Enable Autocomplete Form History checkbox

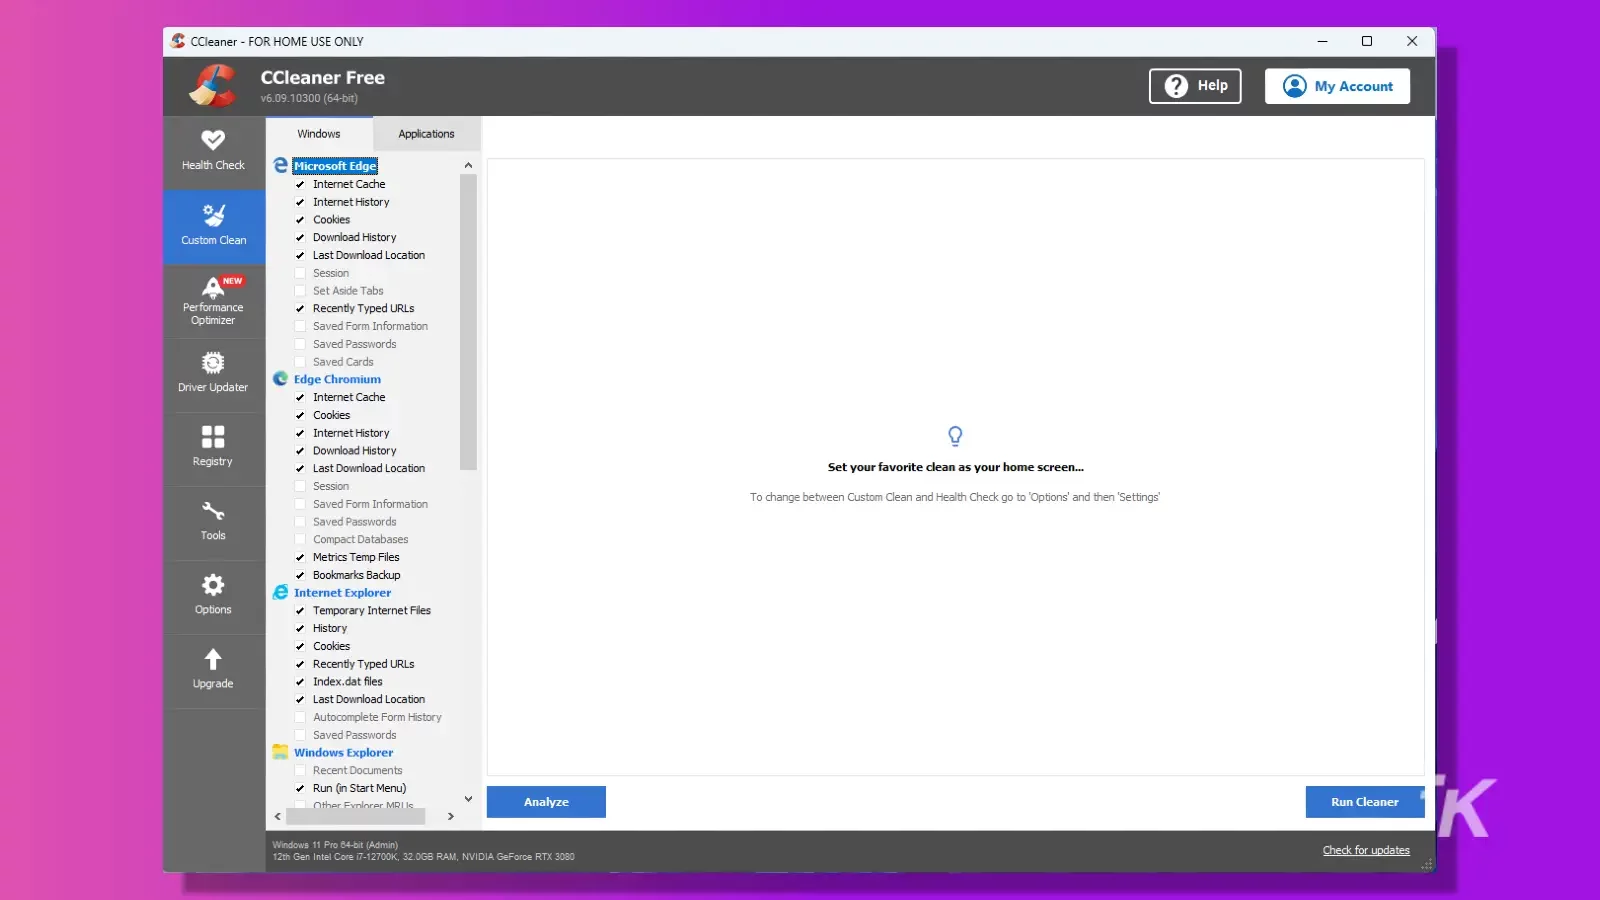[300, 717]
